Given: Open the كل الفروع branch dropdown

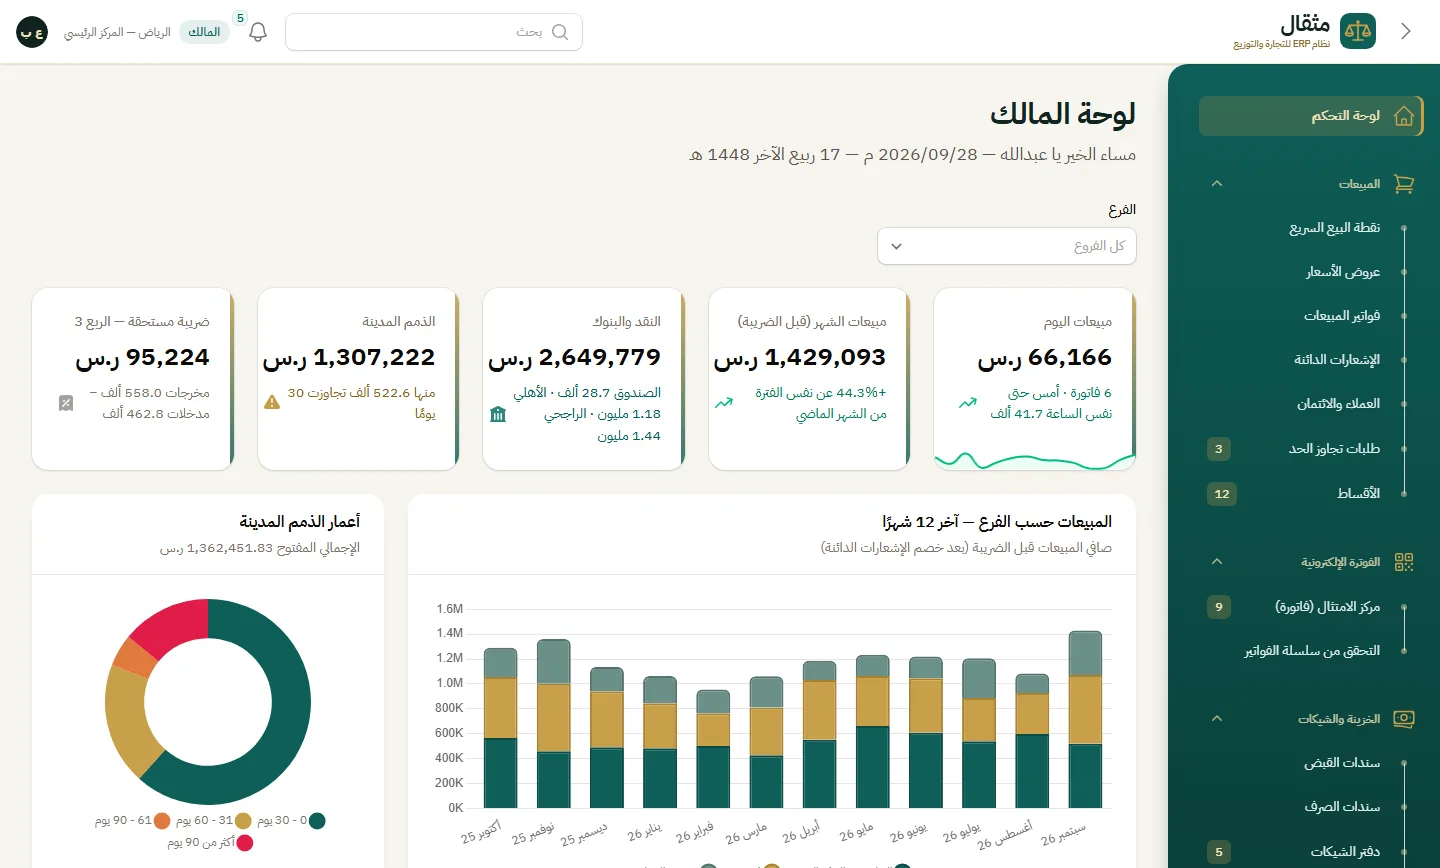Looking at the screenshot, I should [1007, 246].
